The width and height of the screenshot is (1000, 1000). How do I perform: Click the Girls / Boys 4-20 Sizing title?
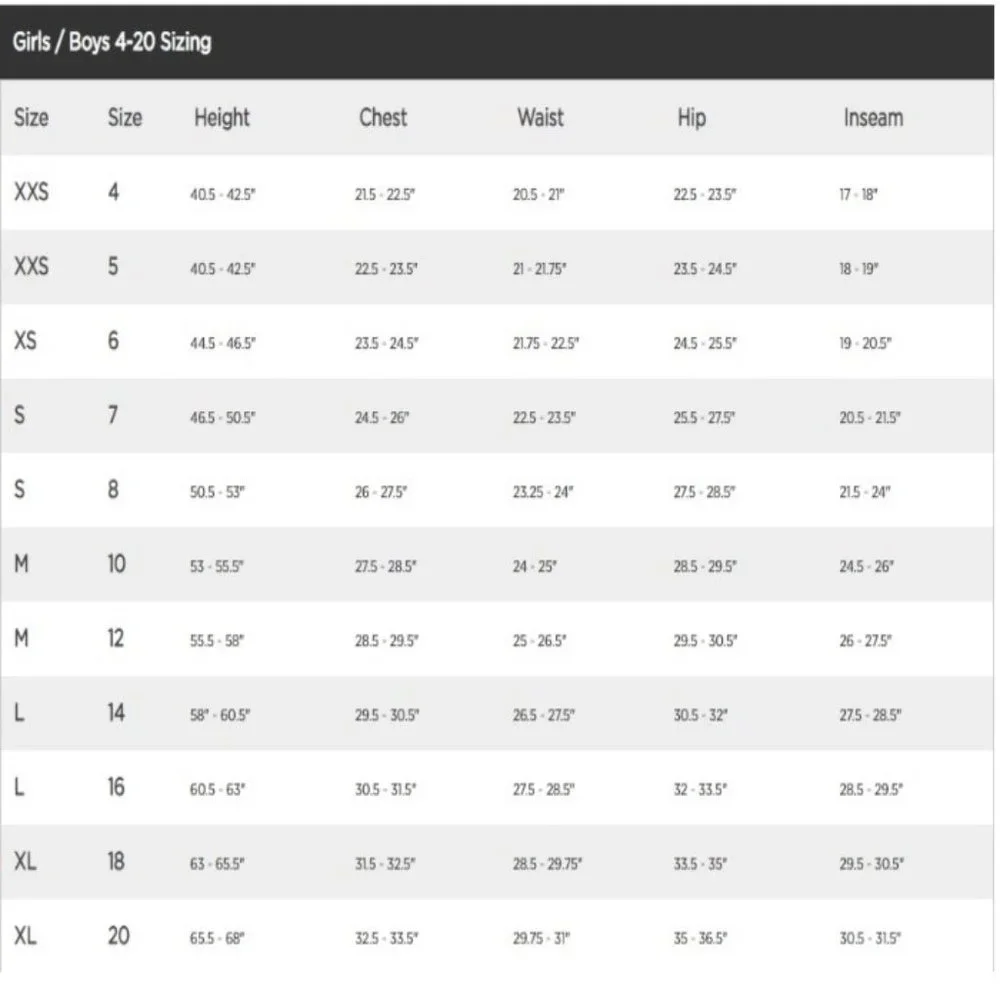[112, 42]
